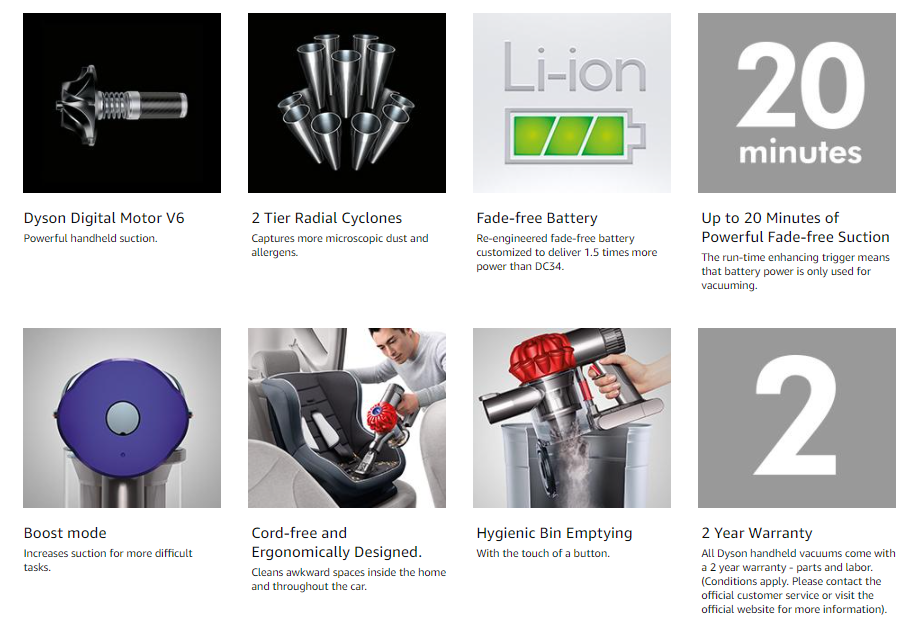This screenshot has height=627, width=924.
Task: View the bin emptying vacuum photo
Action: [572, 418]
